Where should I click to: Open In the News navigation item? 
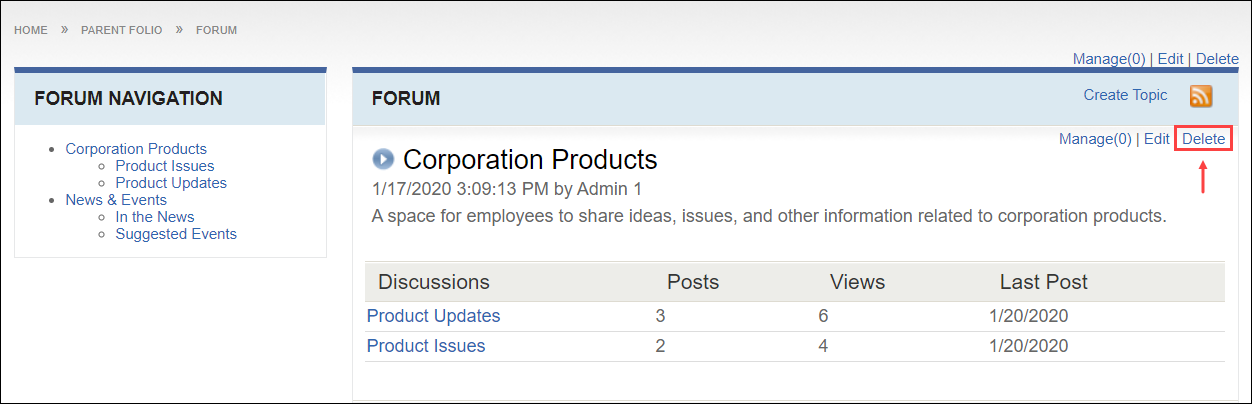point(155,217)
